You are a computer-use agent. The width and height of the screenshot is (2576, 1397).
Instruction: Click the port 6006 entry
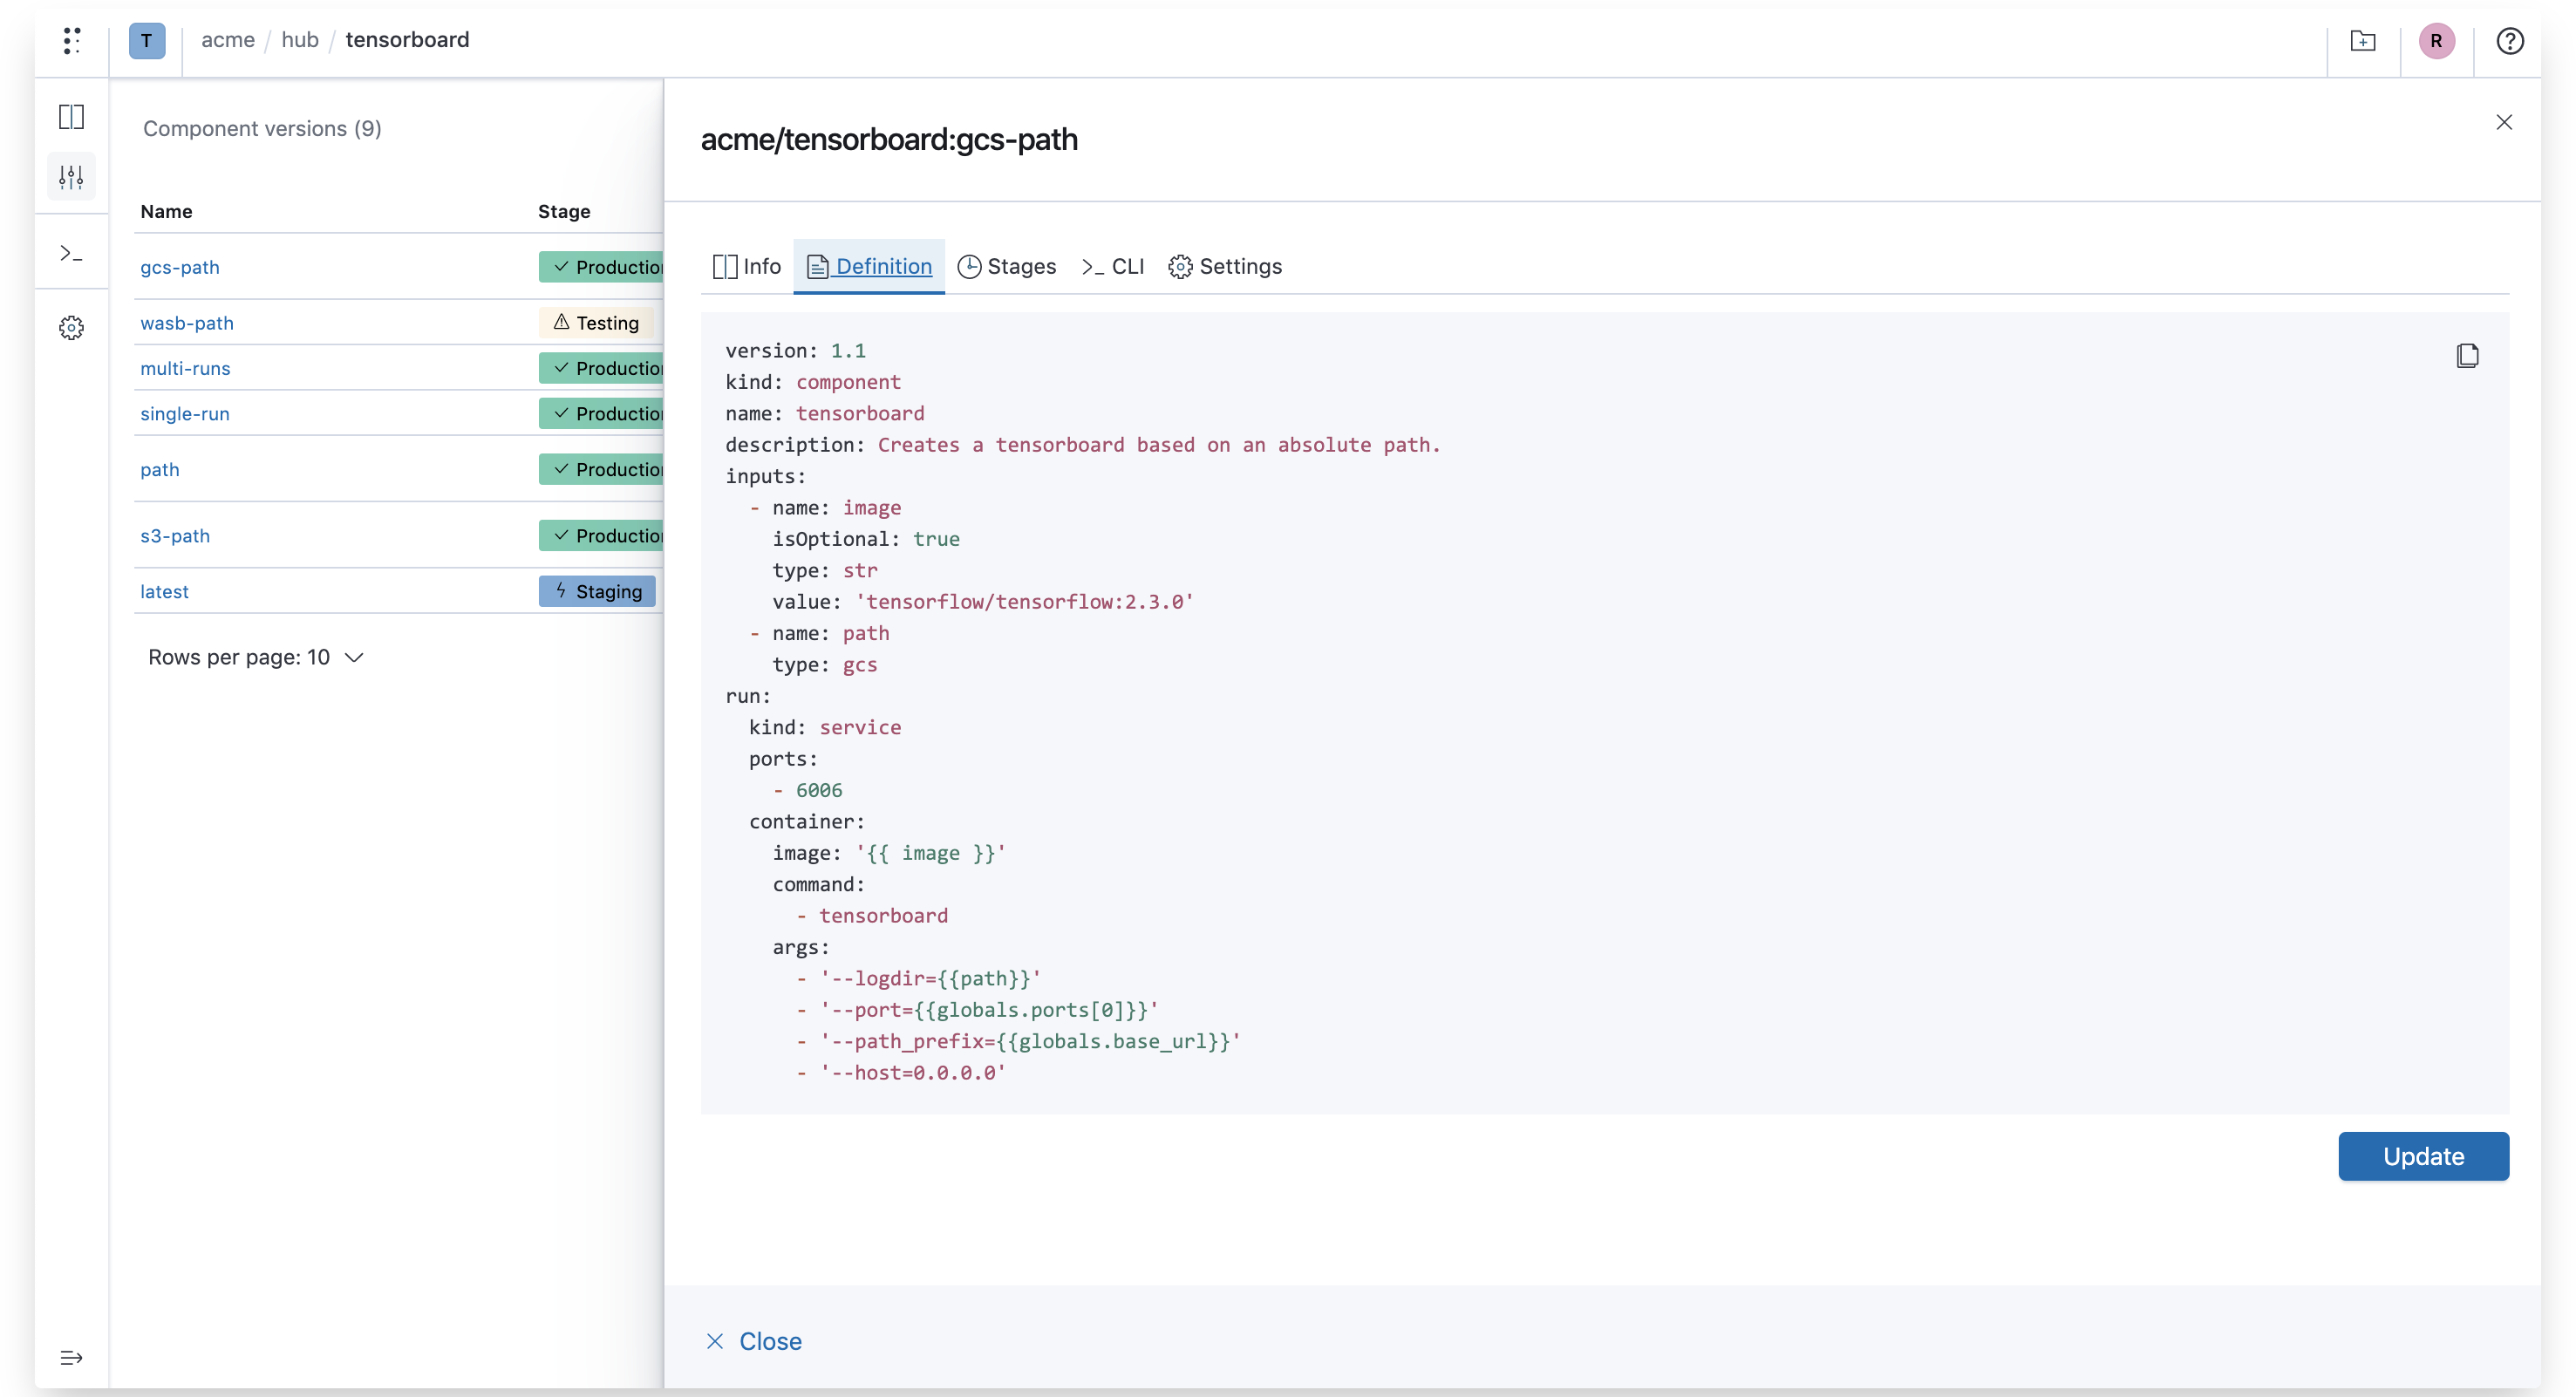point(819,790)
